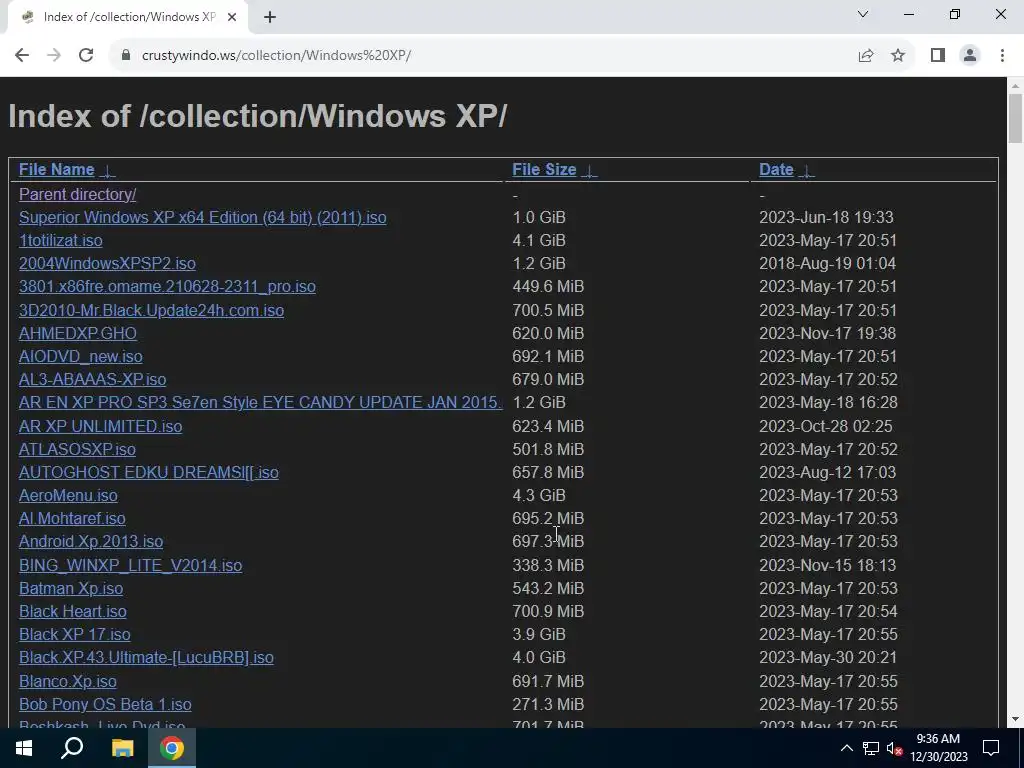Sort listing by Date header
Viewport: 1024px width, 768px height.
(x=776, y=169)
